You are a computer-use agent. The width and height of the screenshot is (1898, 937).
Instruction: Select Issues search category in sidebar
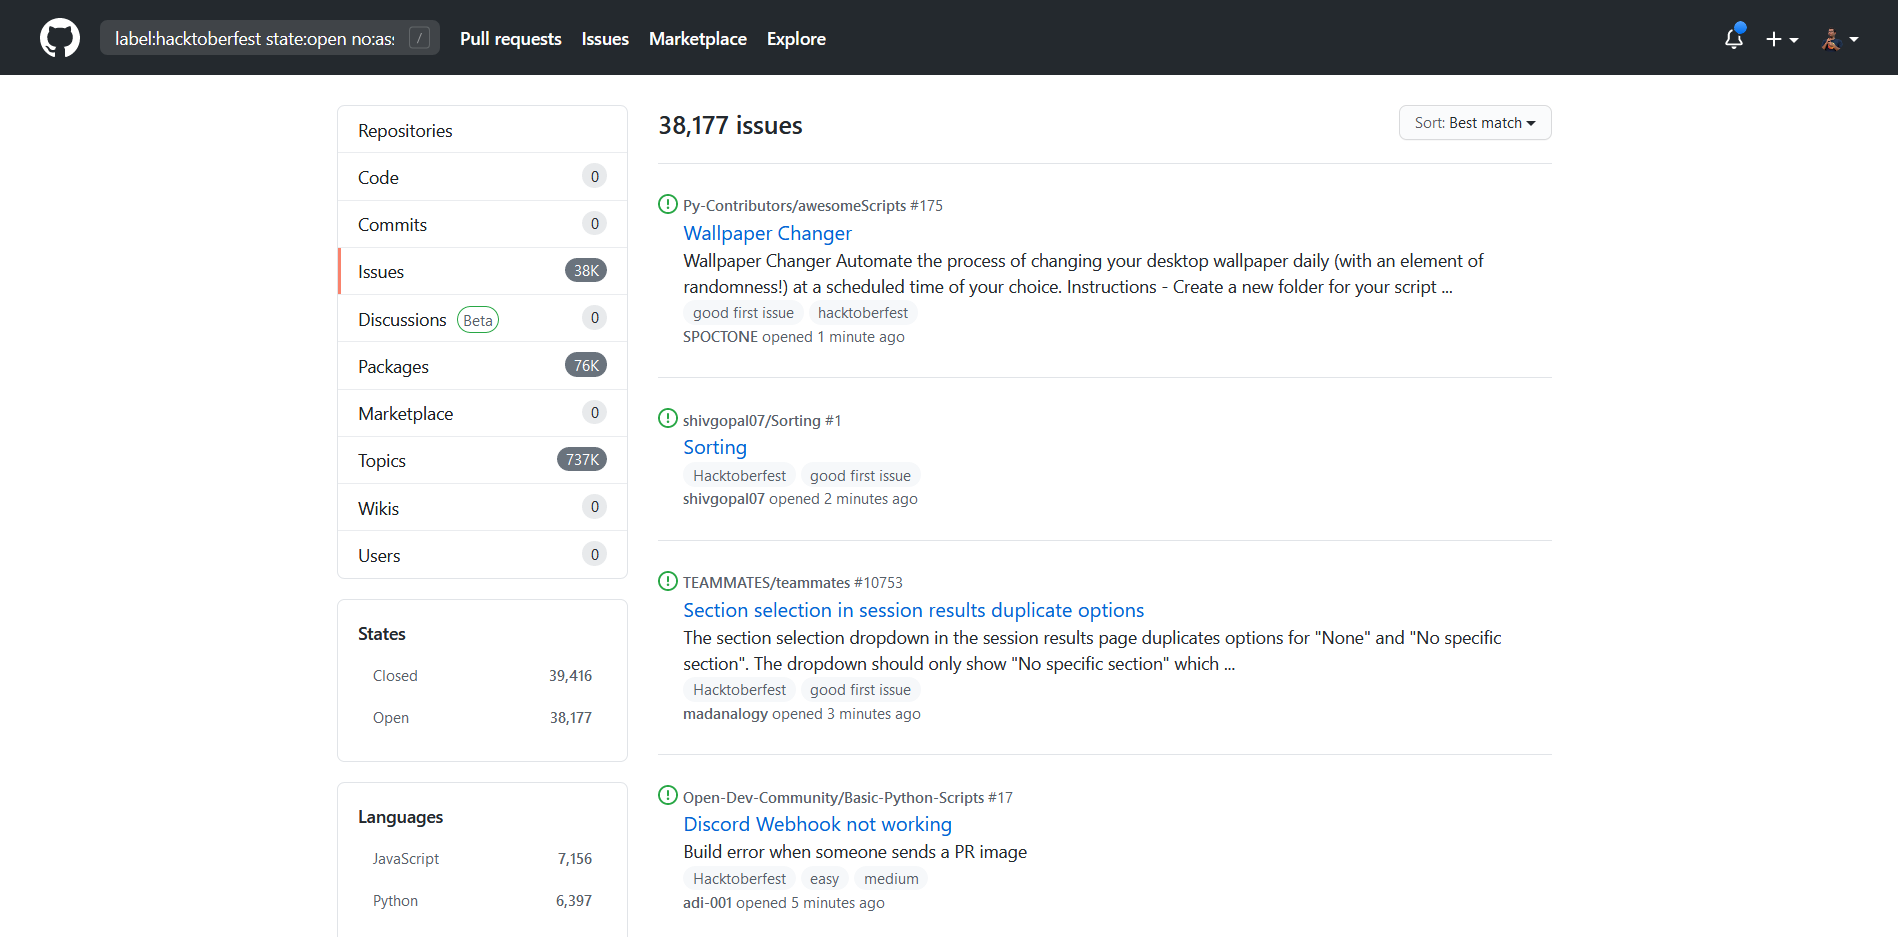[x=482, y=271]
